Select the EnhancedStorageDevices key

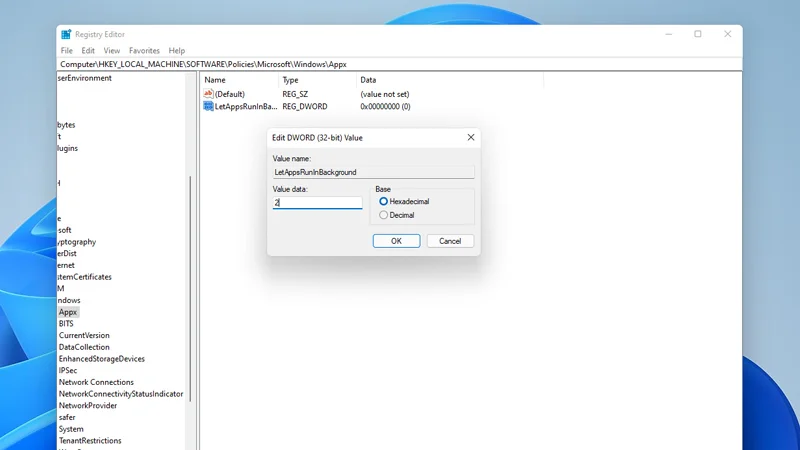point(102,359)
